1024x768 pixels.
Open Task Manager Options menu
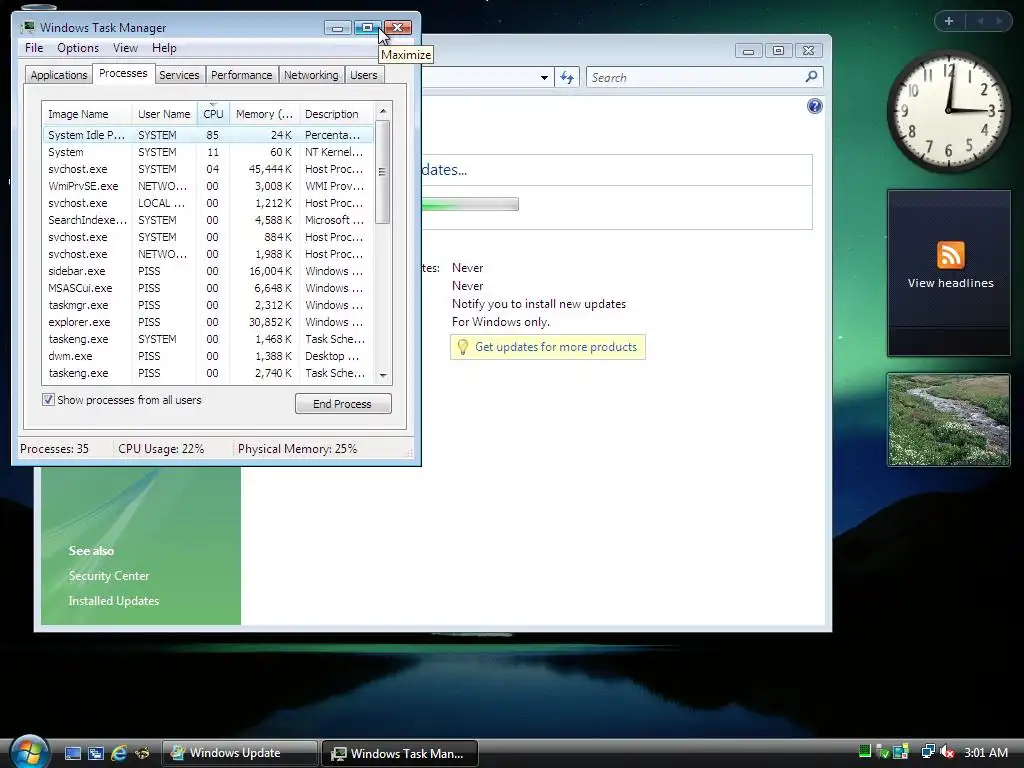(78, 48)
